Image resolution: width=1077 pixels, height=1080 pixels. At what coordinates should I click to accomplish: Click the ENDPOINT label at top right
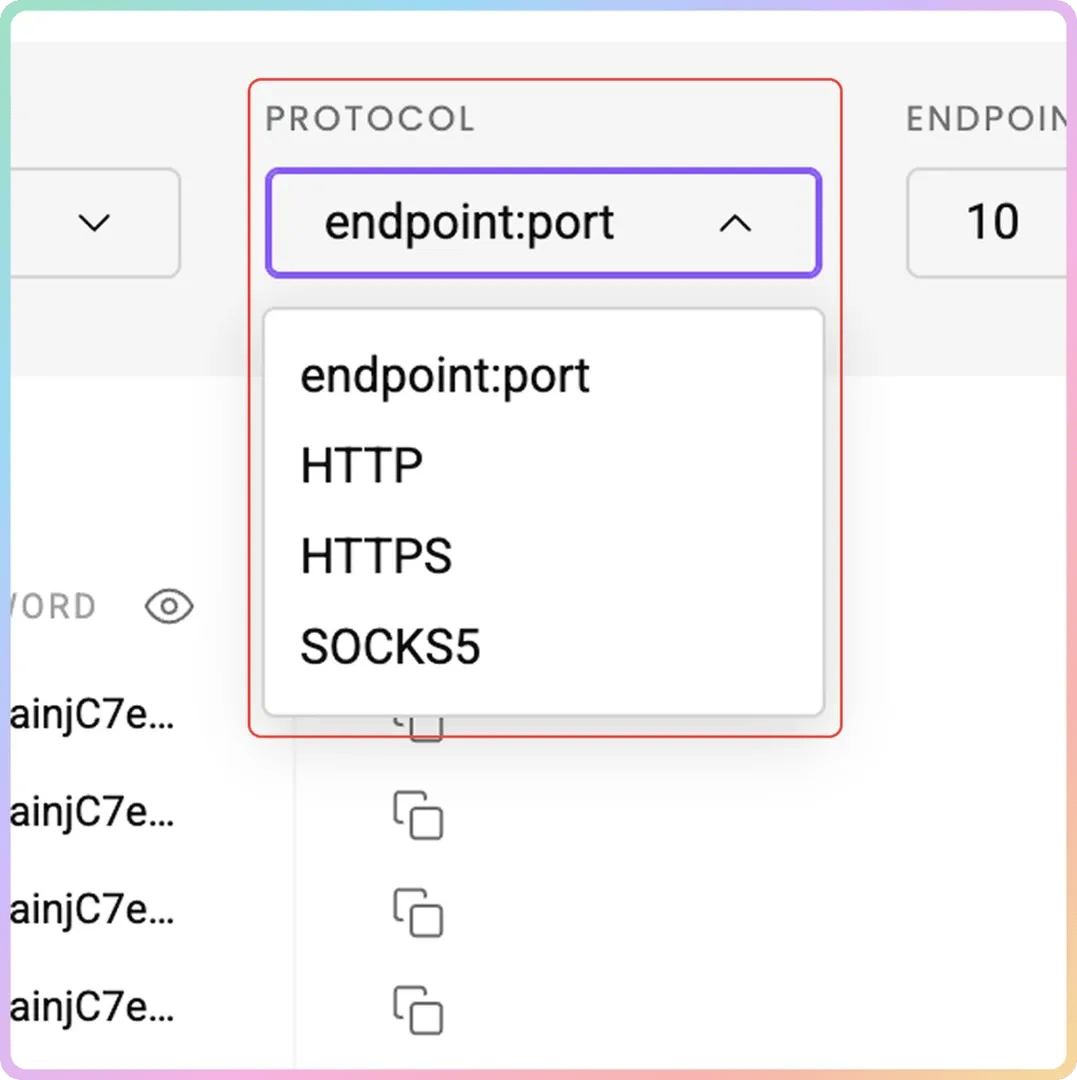click(985, 119)
